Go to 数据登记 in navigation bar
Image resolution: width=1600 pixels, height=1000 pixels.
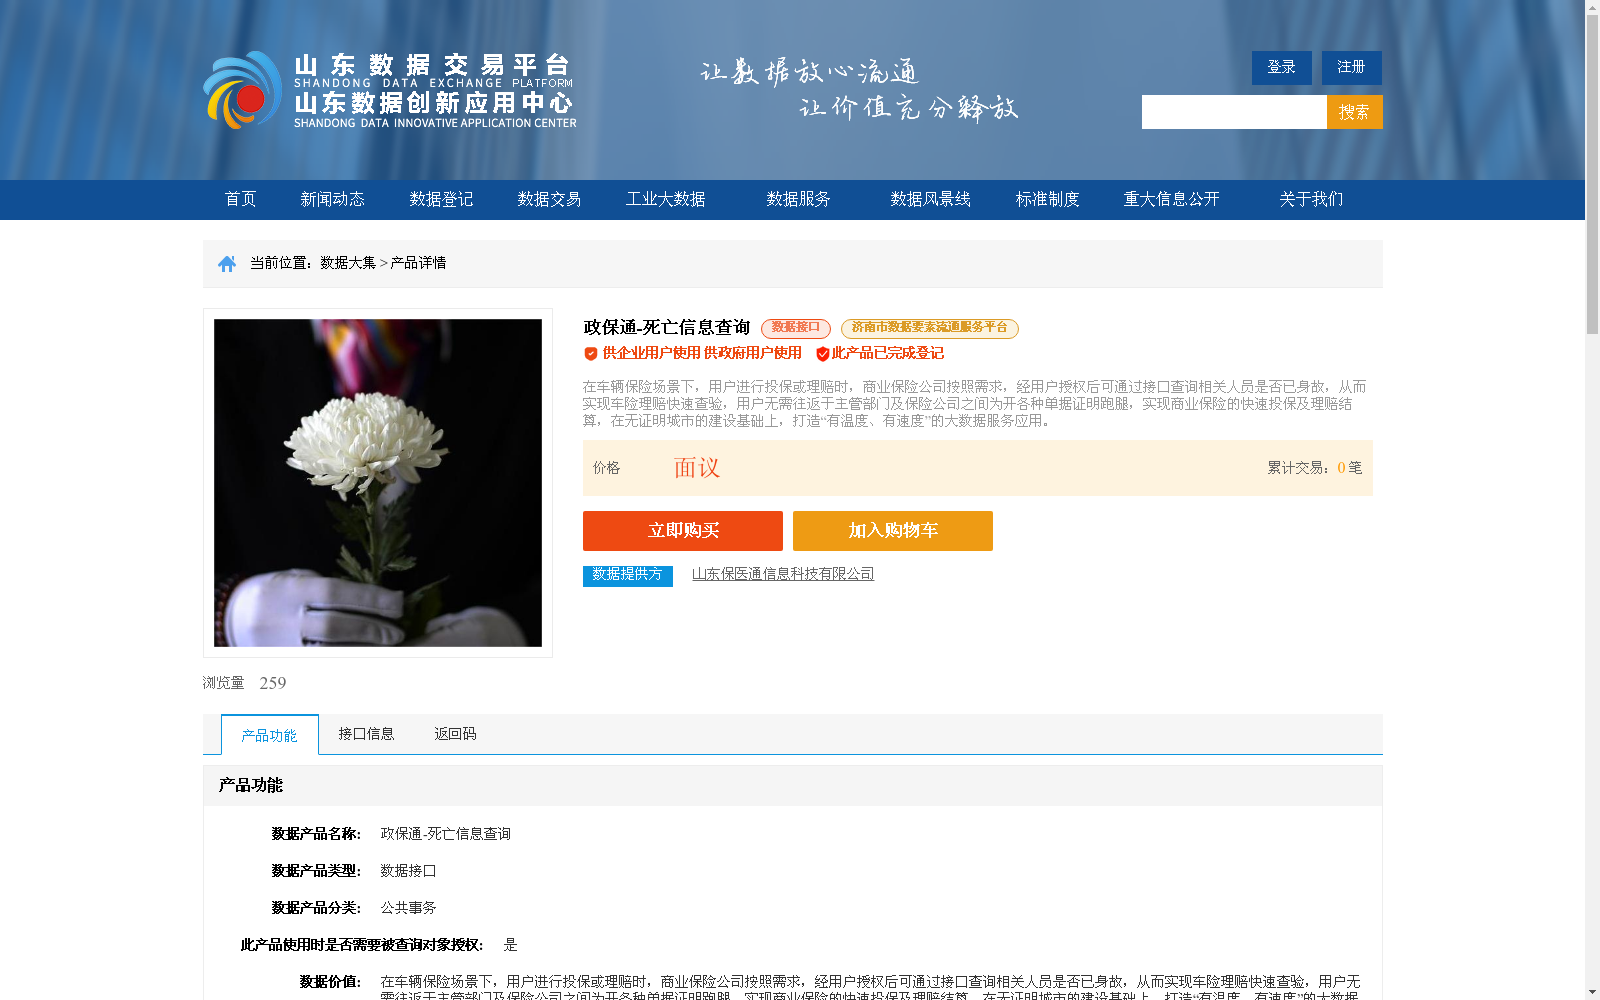441,200
